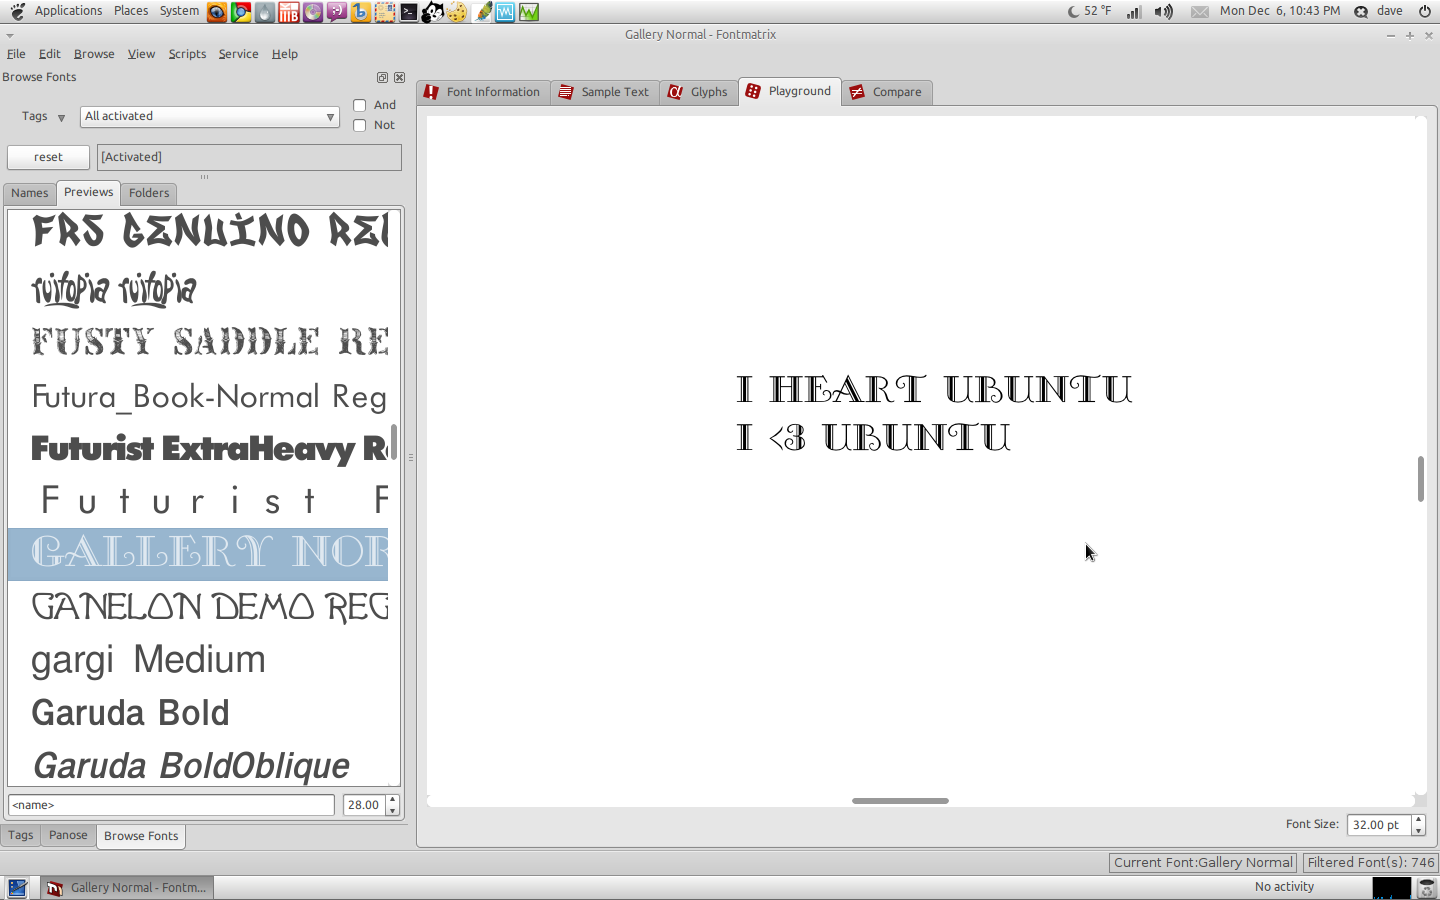Open the File menu
1440x900 pixels.
(x=16, y=54)
